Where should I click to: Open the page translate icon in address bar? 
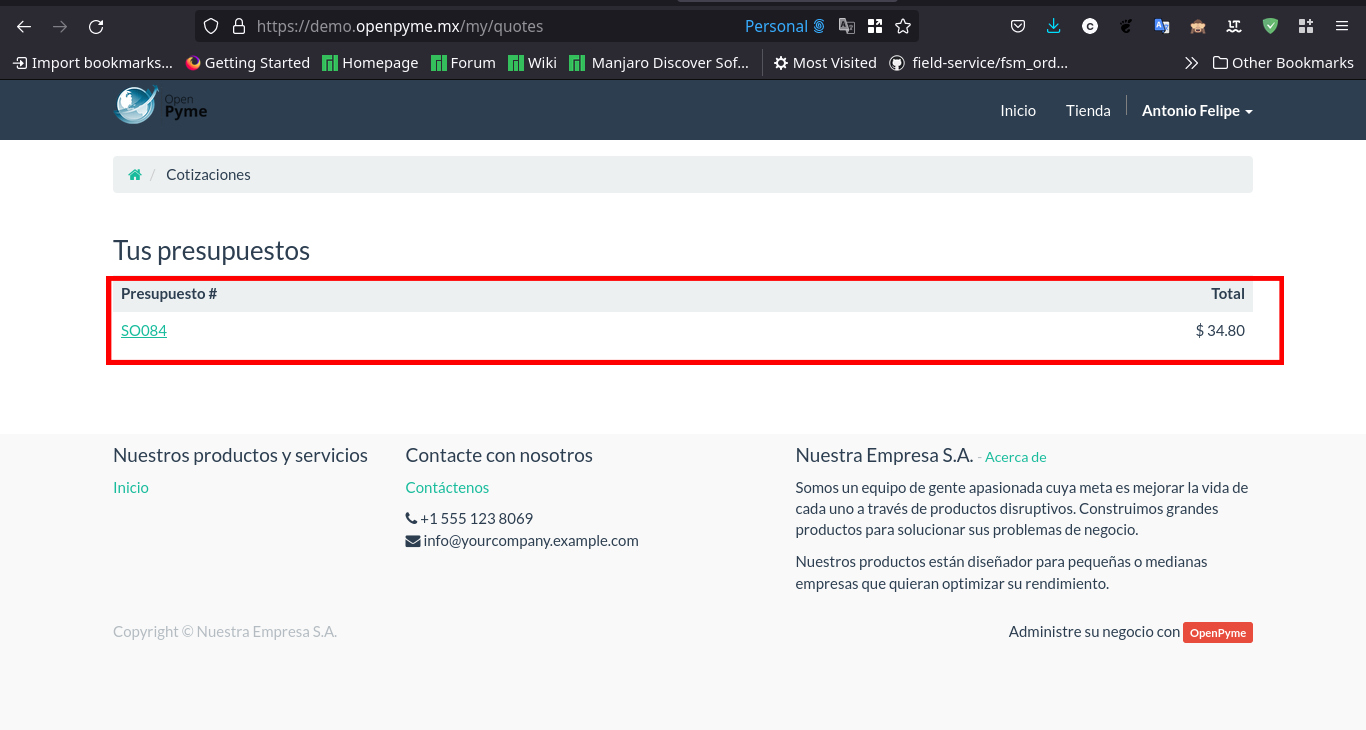click(x=847, y=27)
